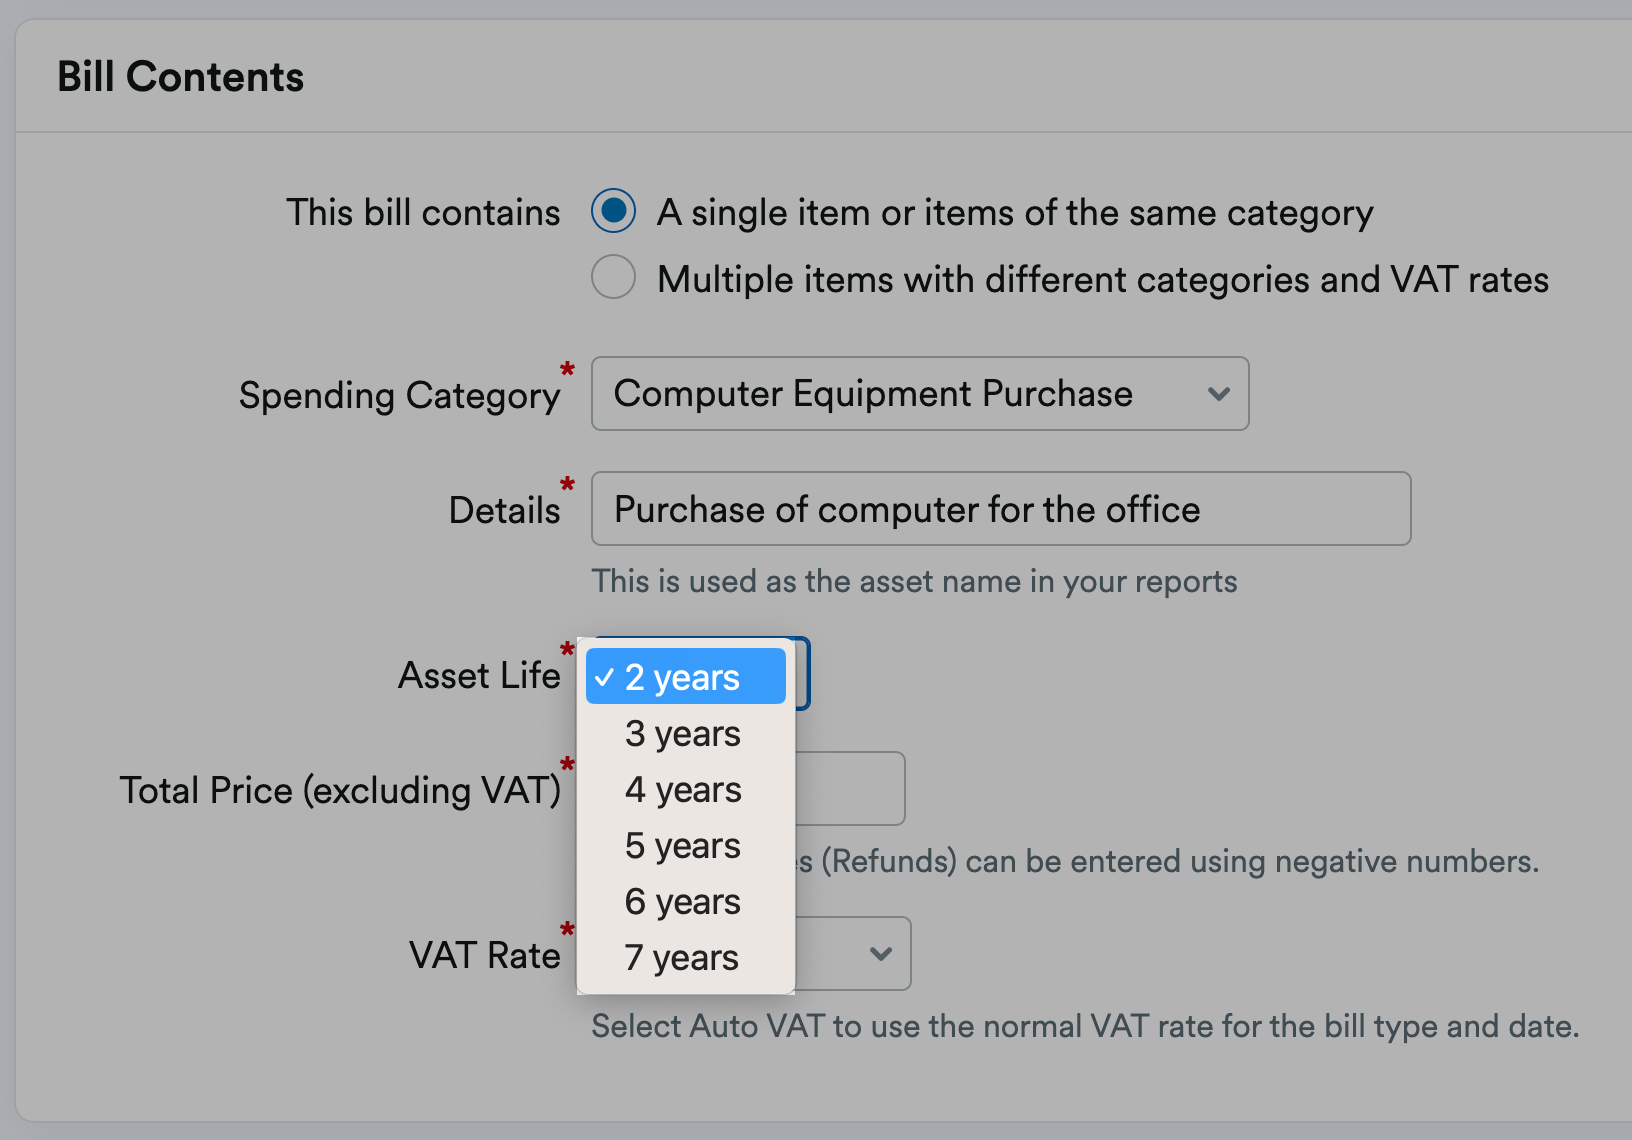1632x1140 pixels.
Task: Click the asset name report hint below Details
Action: 913,581
